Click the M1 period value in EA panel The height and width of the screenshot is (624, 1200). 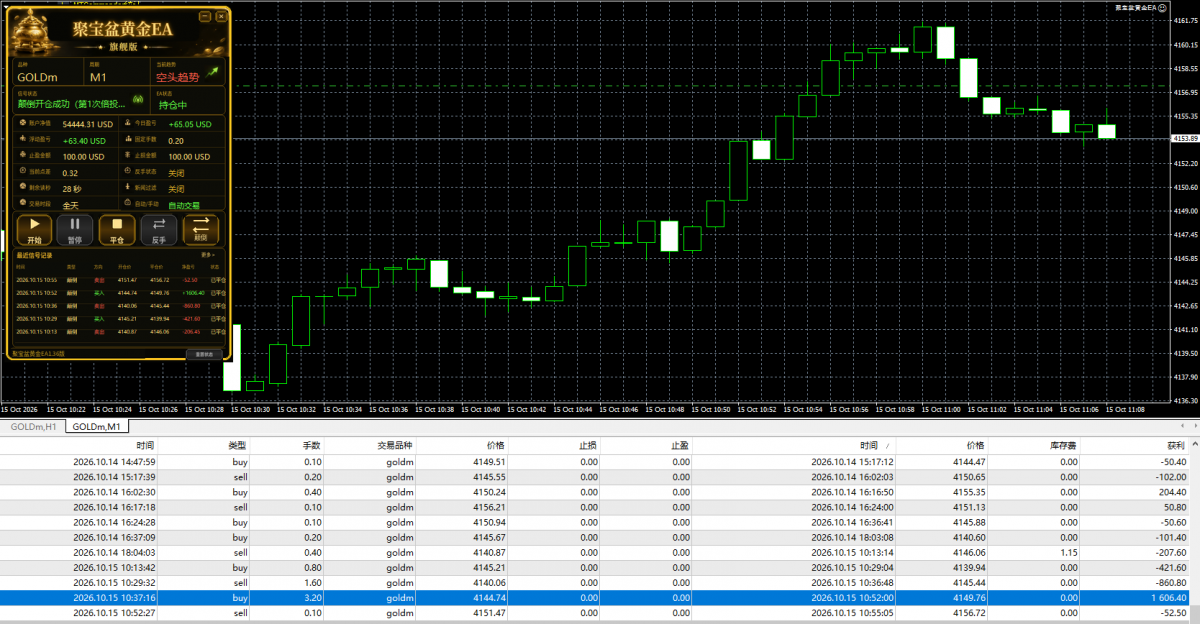pyautogui.click(x=98, y=77)
